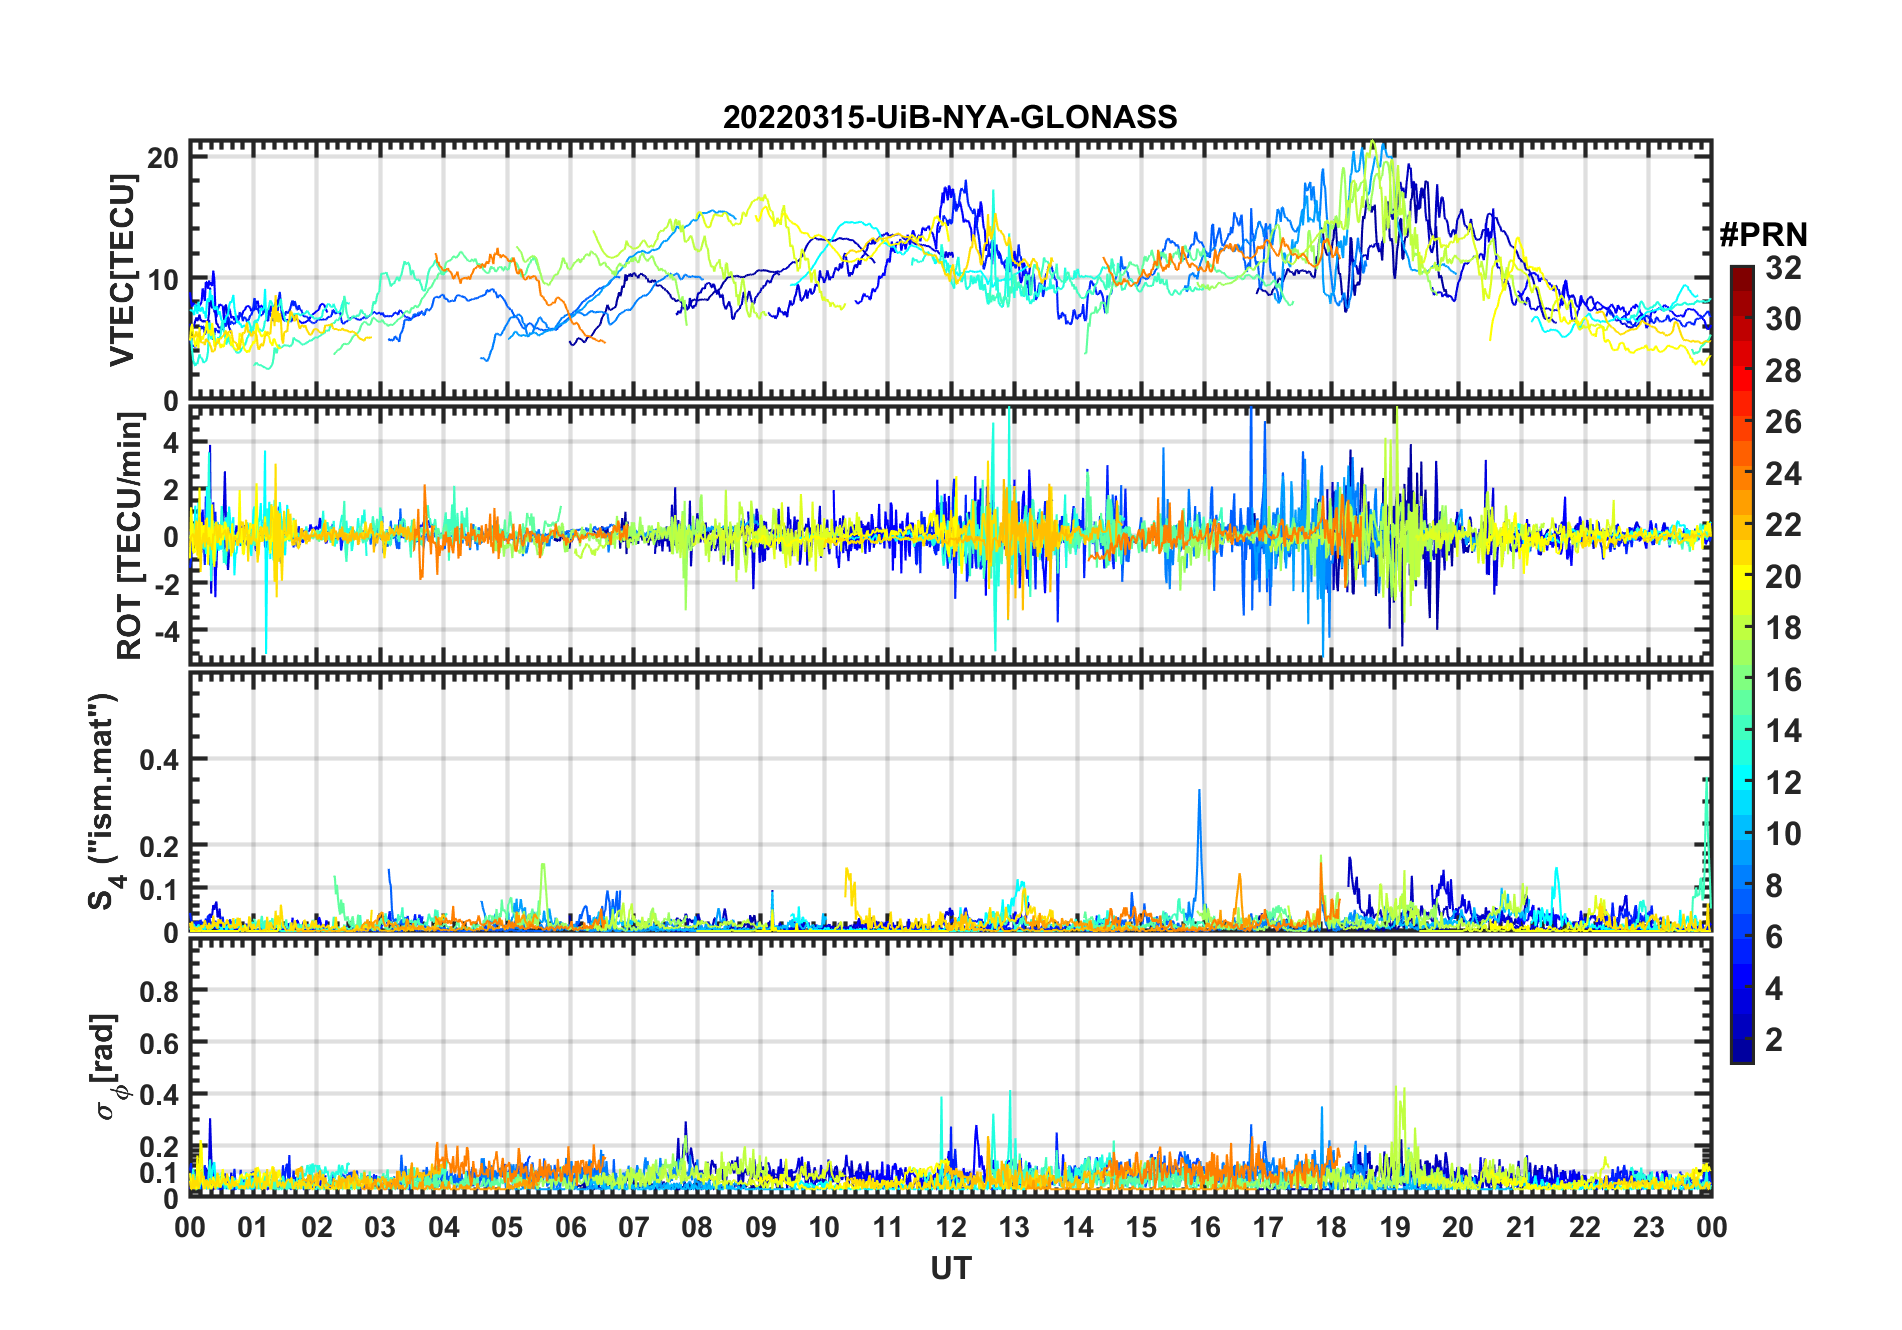
Task: Click colorbar tick label 28
Action: click(x=1783, y=371)
